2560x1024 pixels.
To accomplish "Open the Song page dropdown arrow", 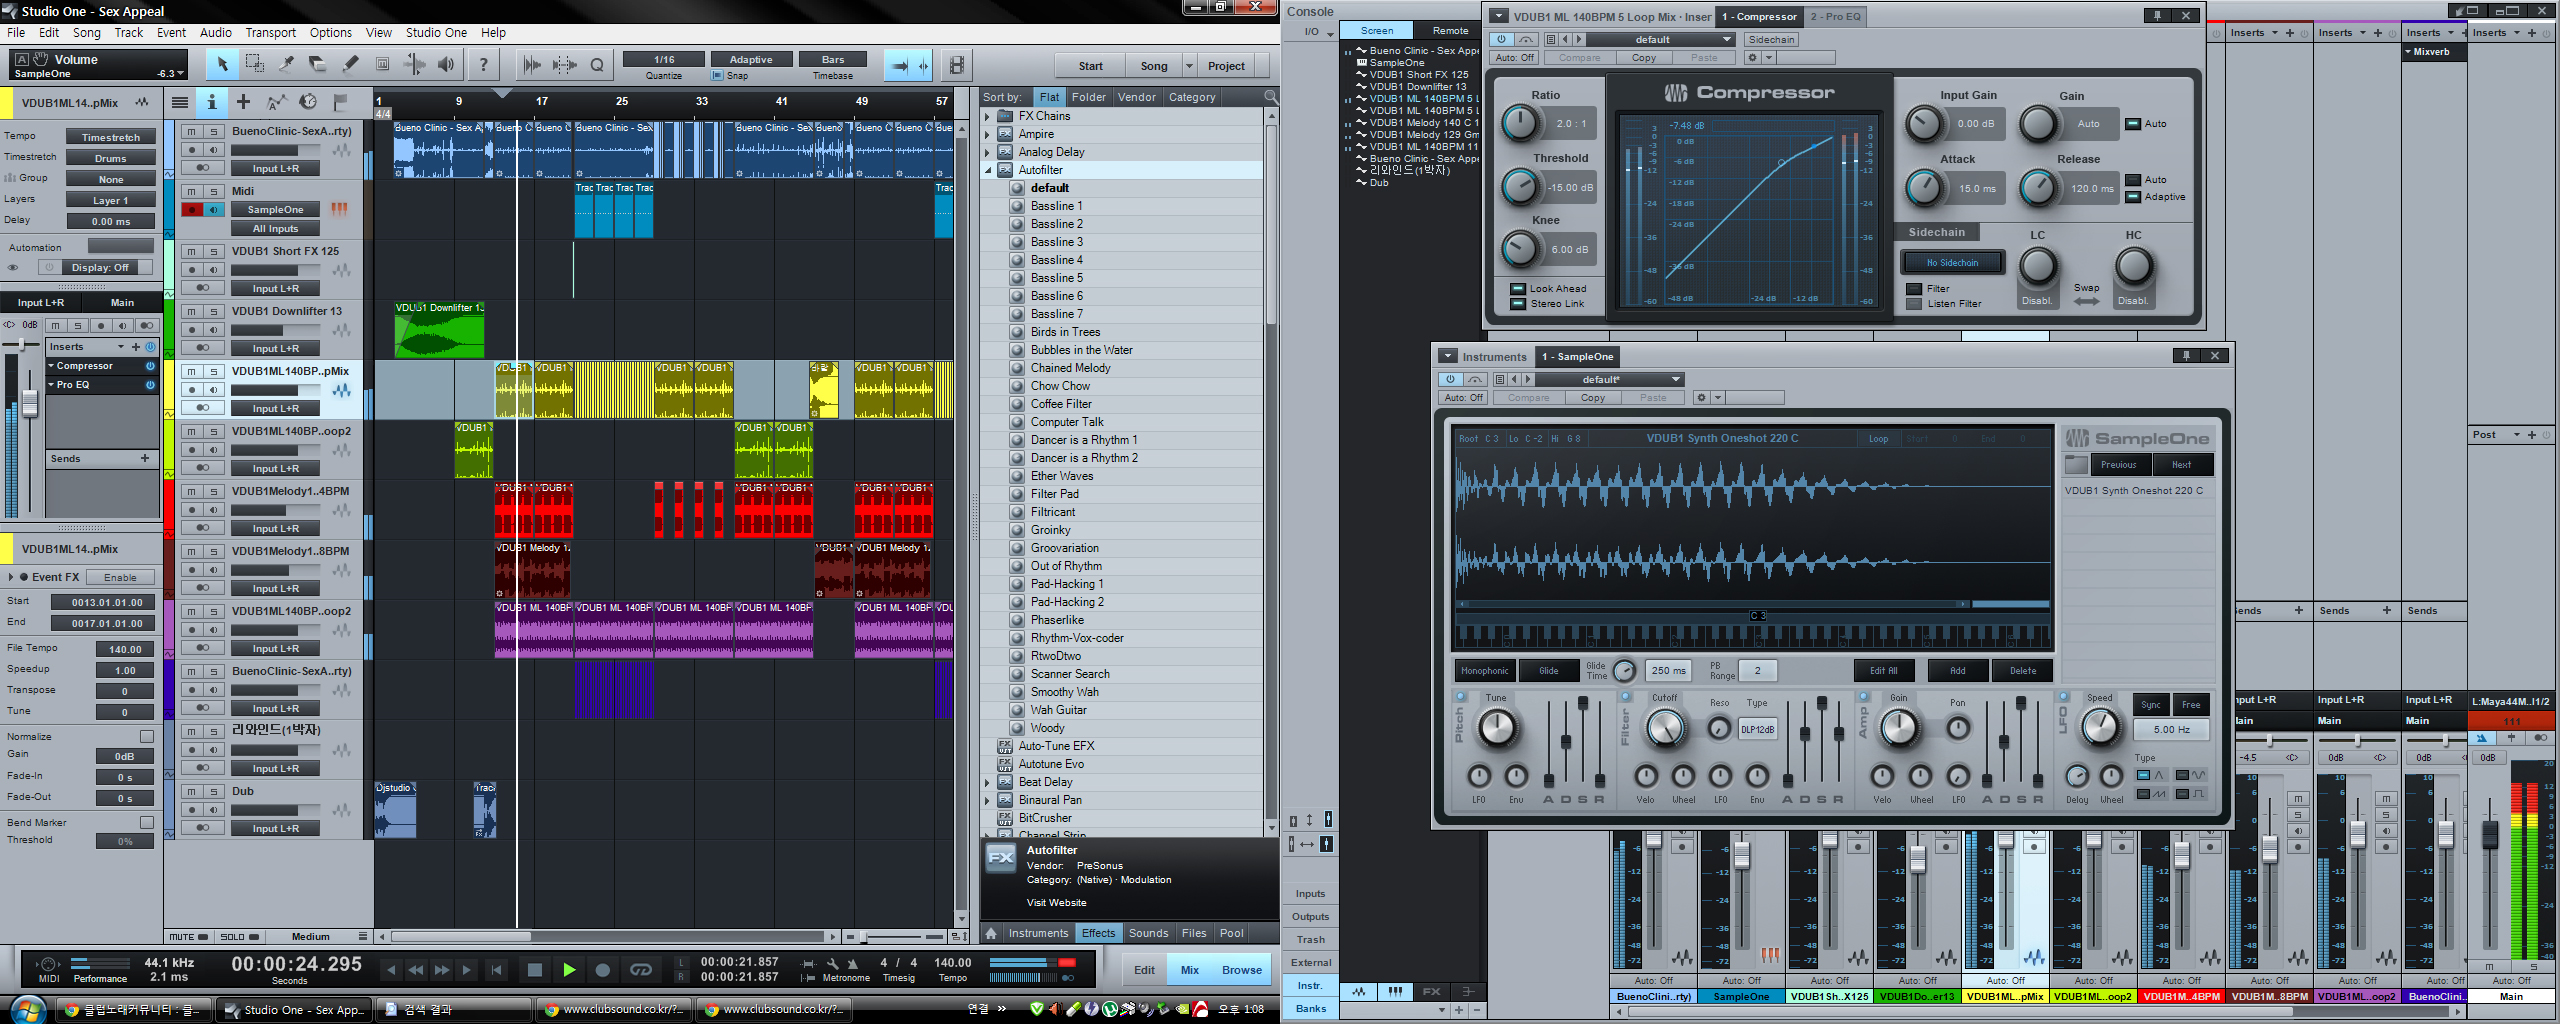I will 1189,66.
